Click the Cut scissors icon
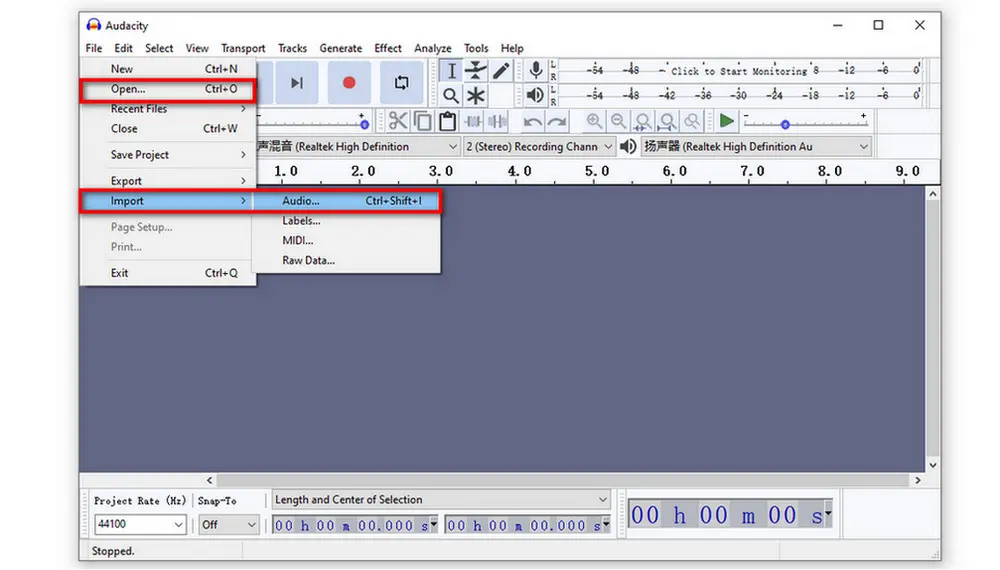Viewport: 1000px width, 570px height. tap(397, 121)
